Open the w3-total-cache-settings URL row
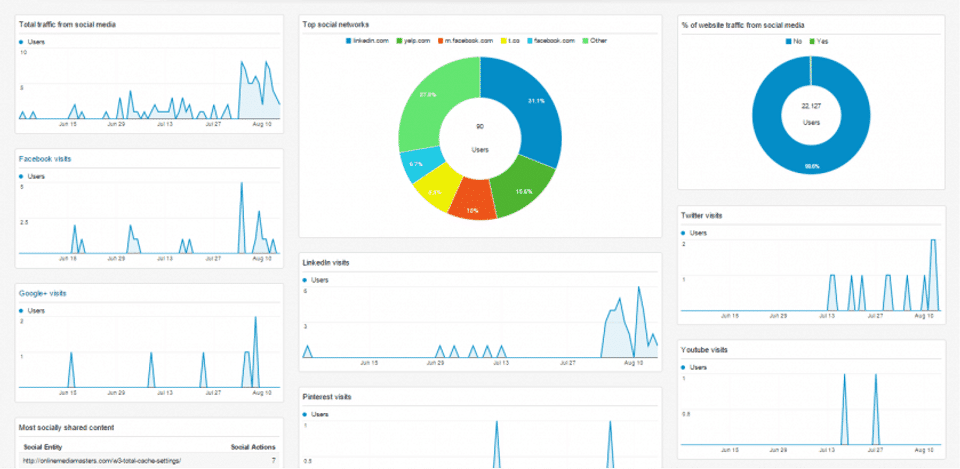Screen dimensions: 960x469 (x=149, y=460)
